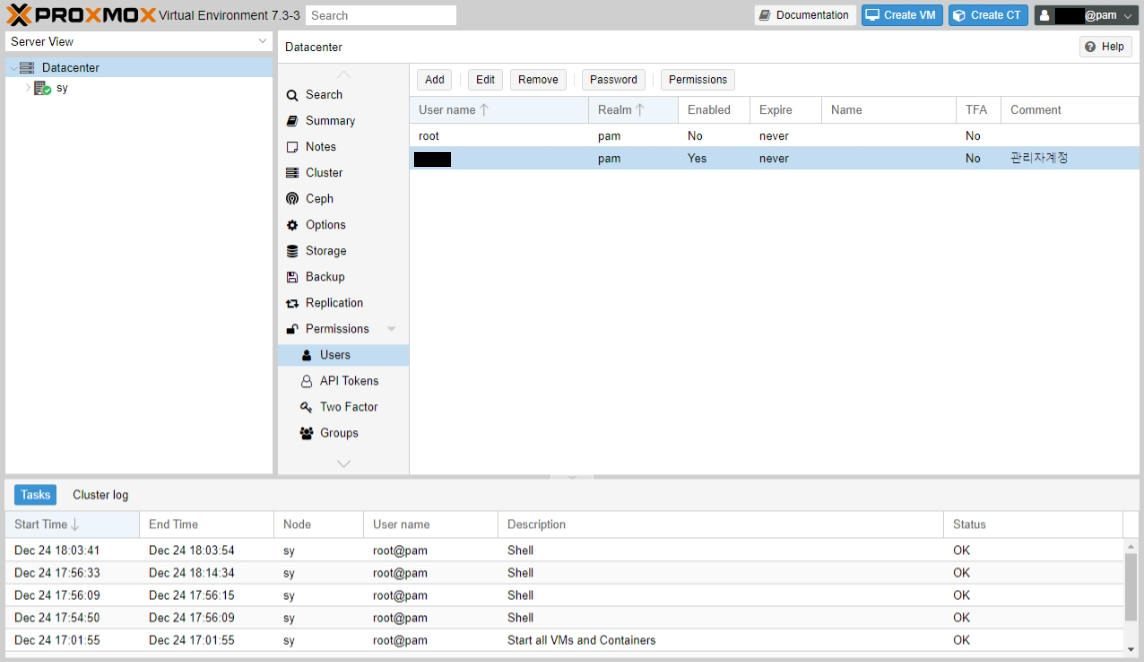Click the Create VM monitor icon

[x=873, y=15]
